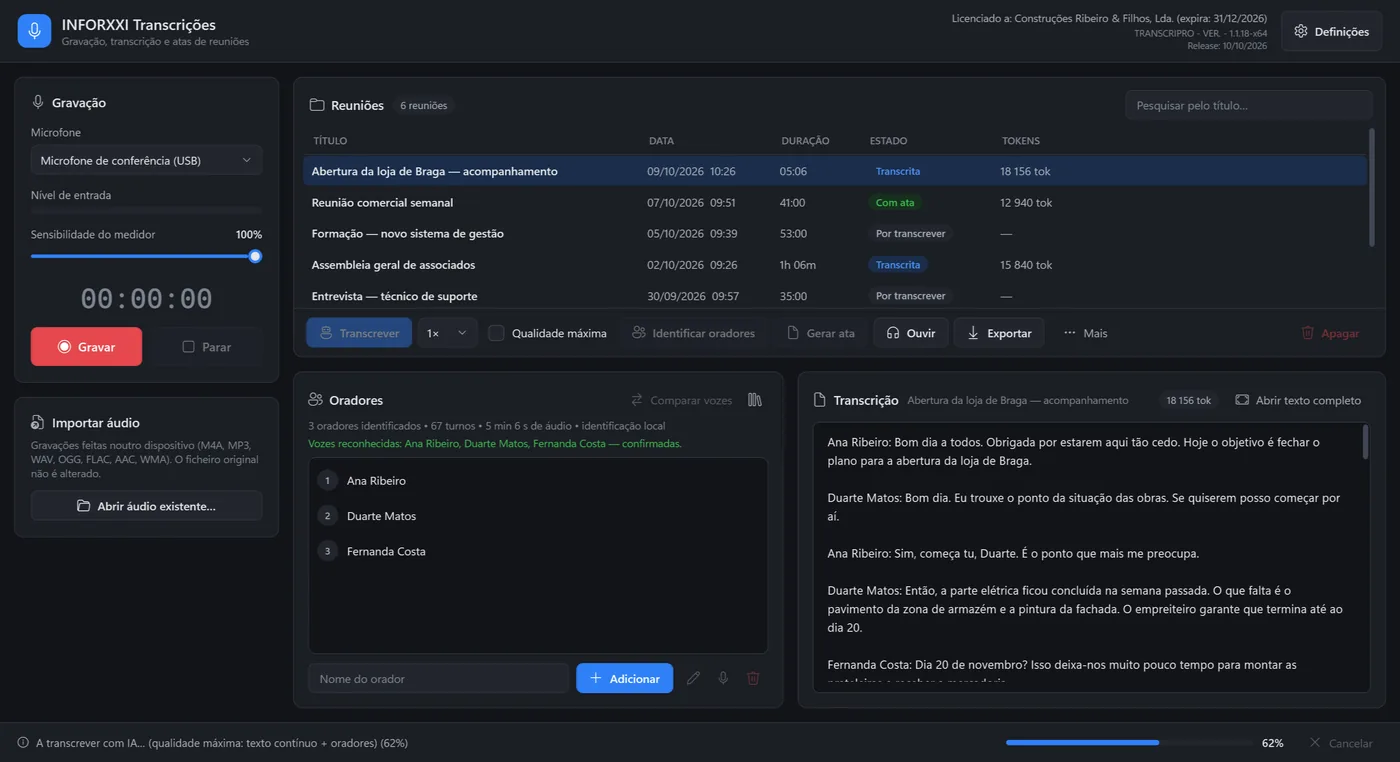Add a speaker with Adicionar button

[x=624, y=678]
